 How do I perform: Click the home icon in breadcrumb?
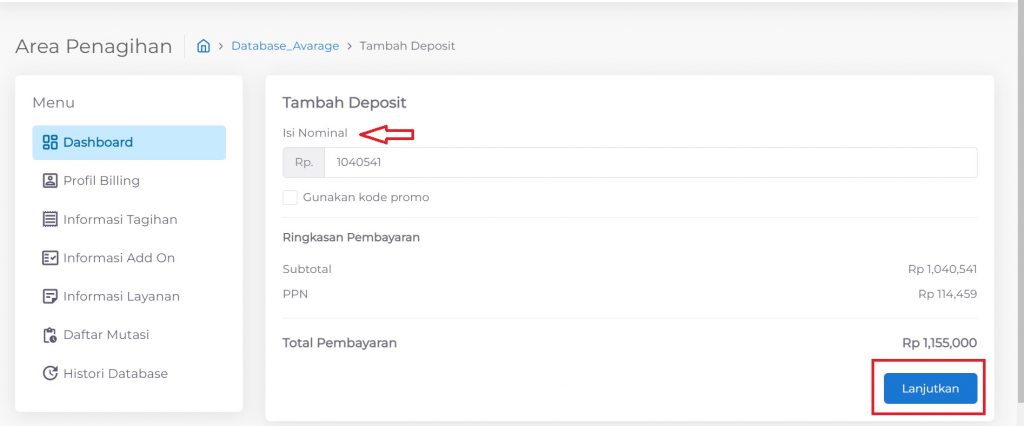[204, 46]
